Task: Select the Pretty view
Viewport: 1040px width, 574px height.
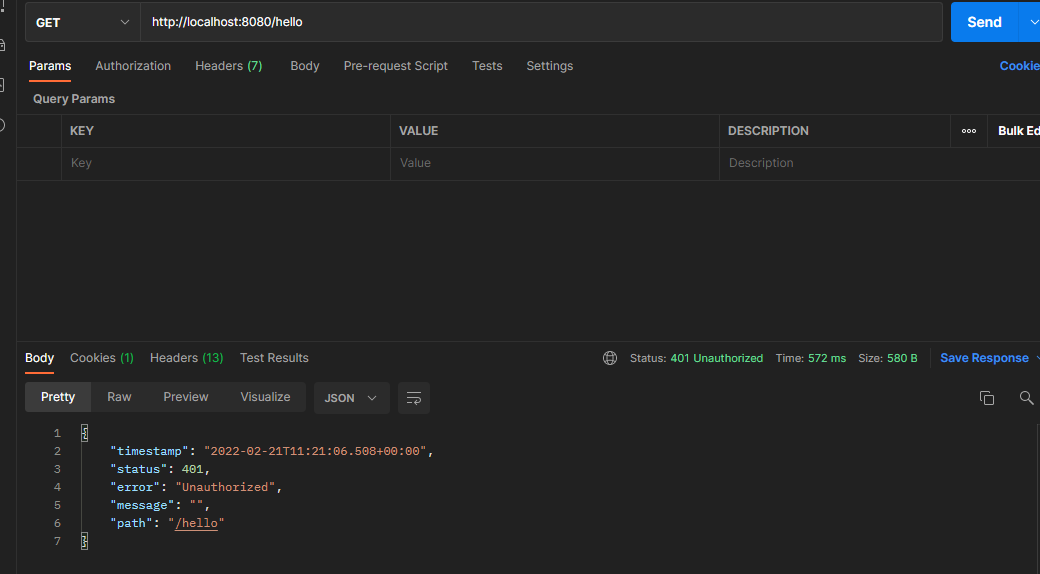Action: [x=58, y=397]
